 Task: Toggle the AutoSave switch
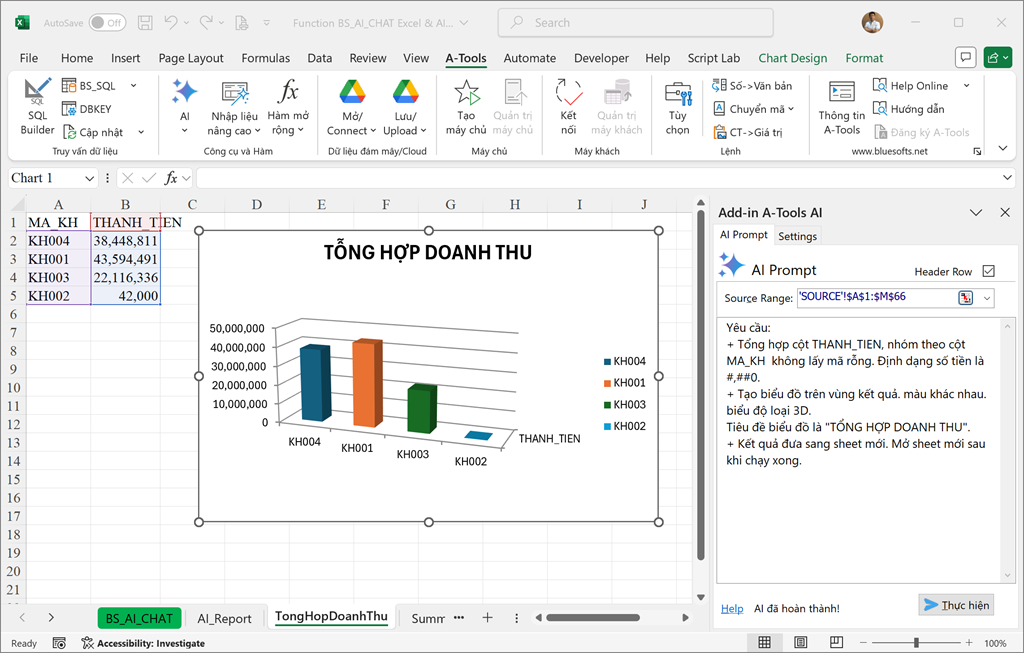[106, 23]
